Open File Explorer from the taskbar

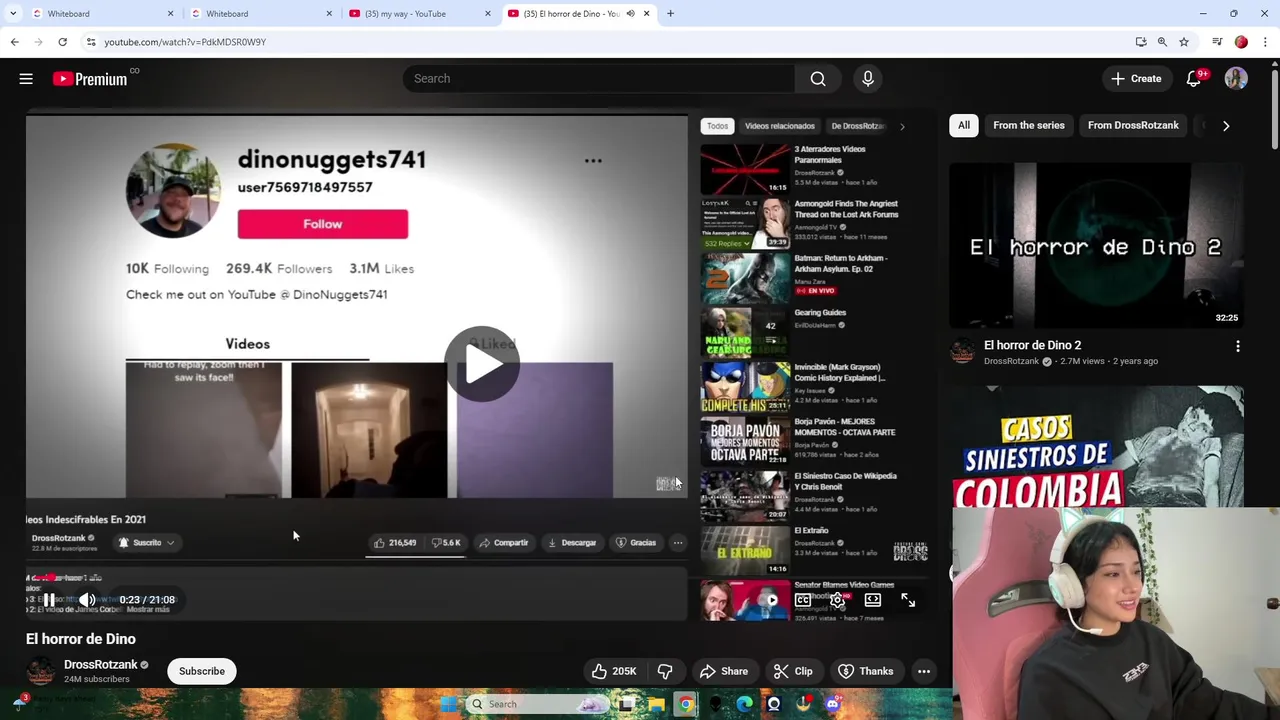[656, 704]
